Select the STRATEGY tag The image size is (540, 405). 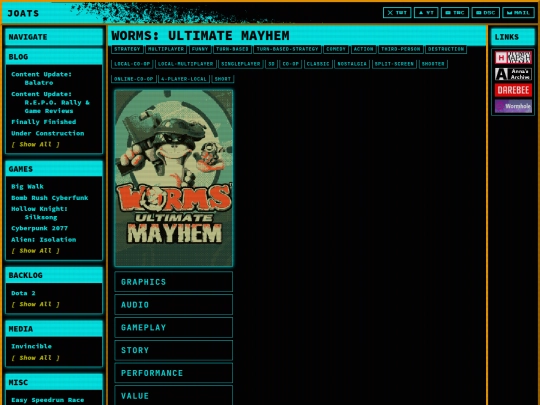[x=127, y=49]
